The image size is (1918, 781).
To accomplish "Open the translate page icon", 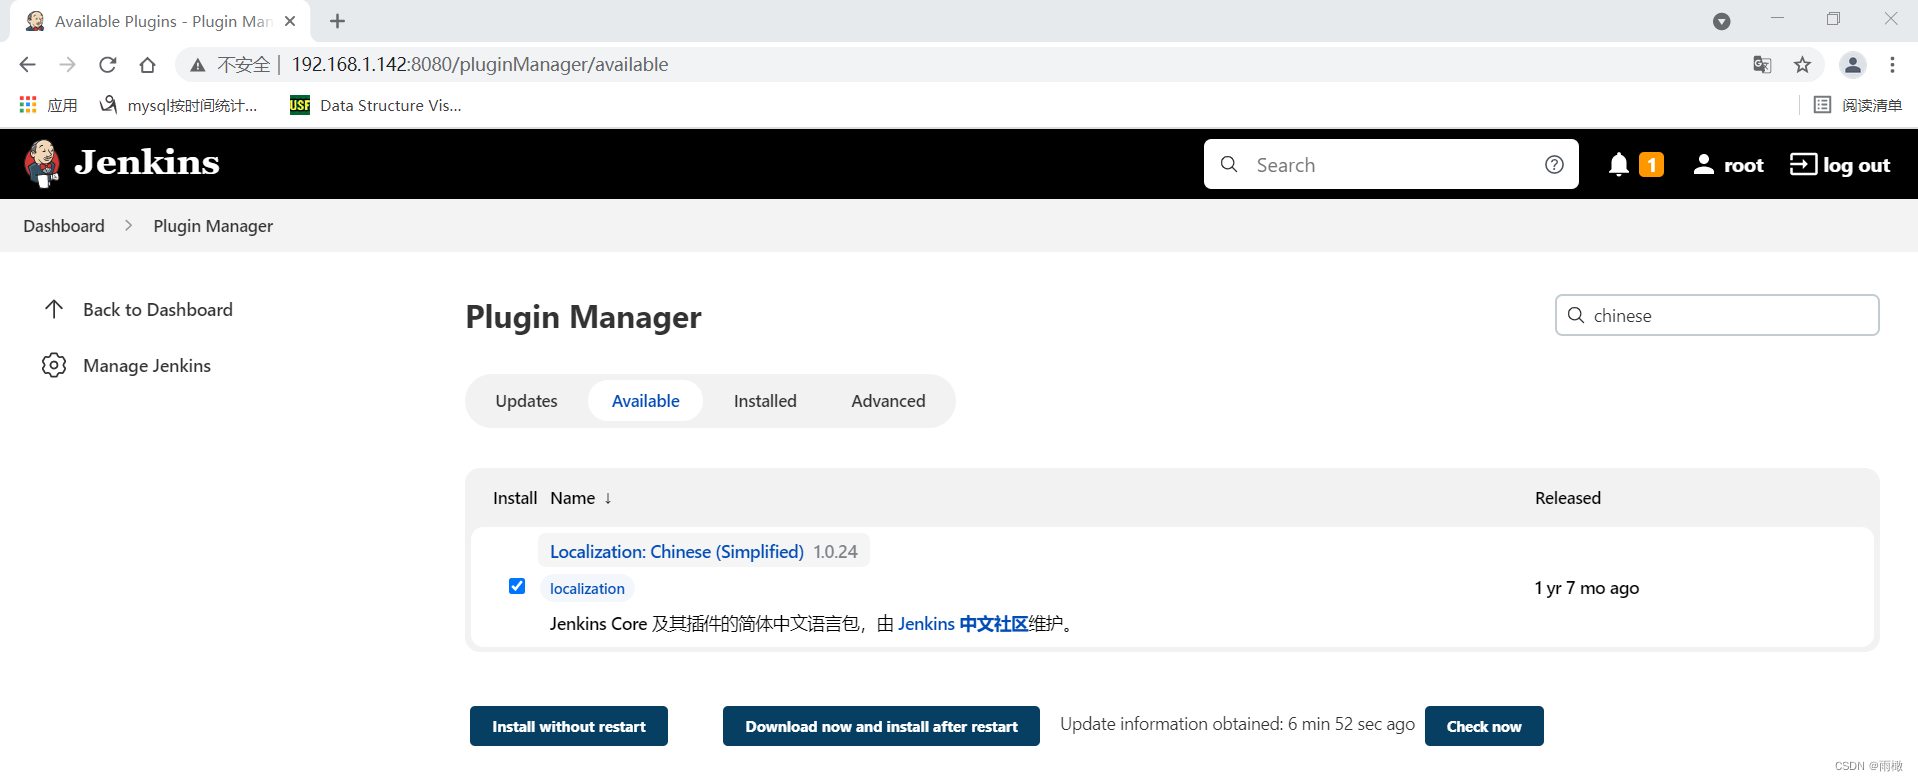I will tap(1762, 64).
